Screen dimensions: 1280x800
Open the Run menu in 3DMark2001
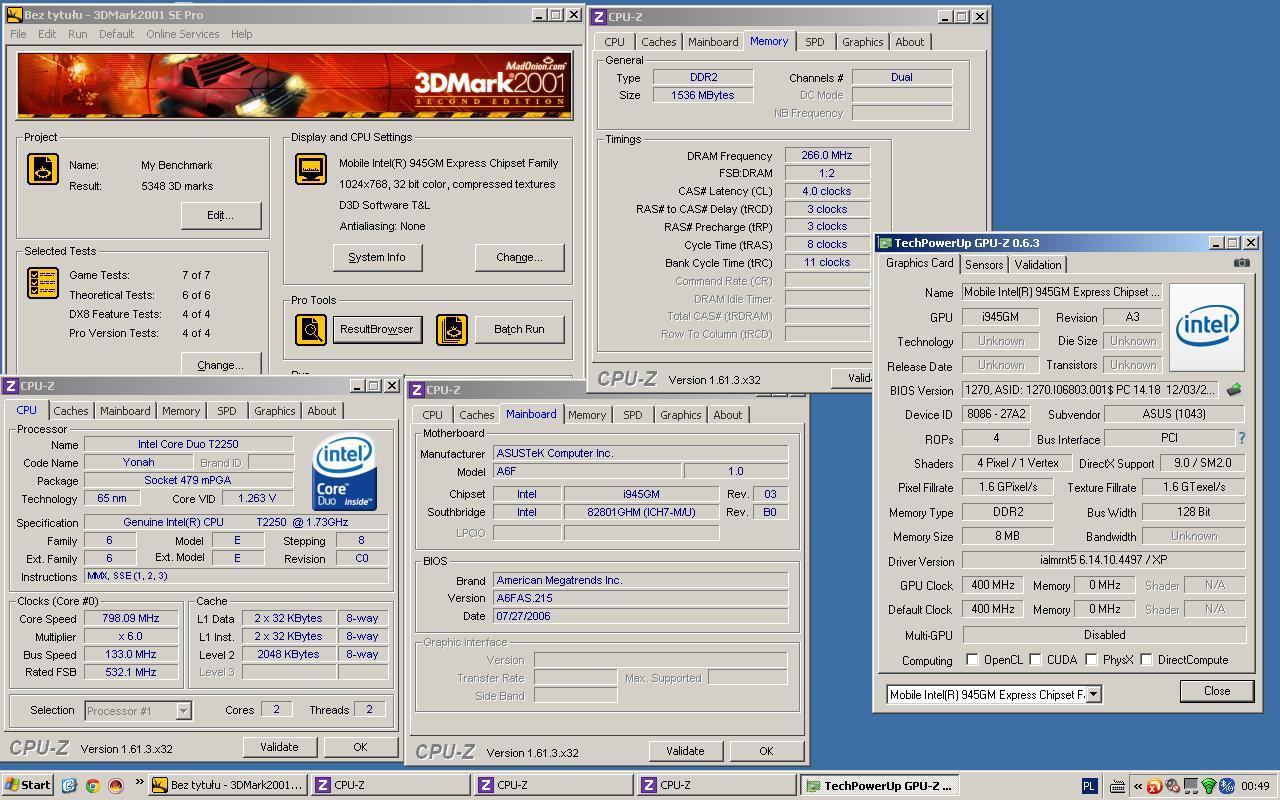[77, 34]
